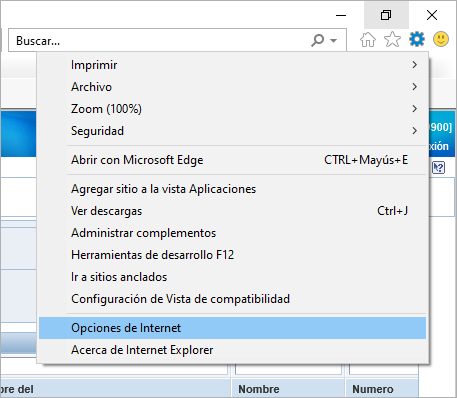Open Configuración de Vista de compatibilidad
This screenshot has height=398, width=457.
pyautogui.click(x=232, y=299)
